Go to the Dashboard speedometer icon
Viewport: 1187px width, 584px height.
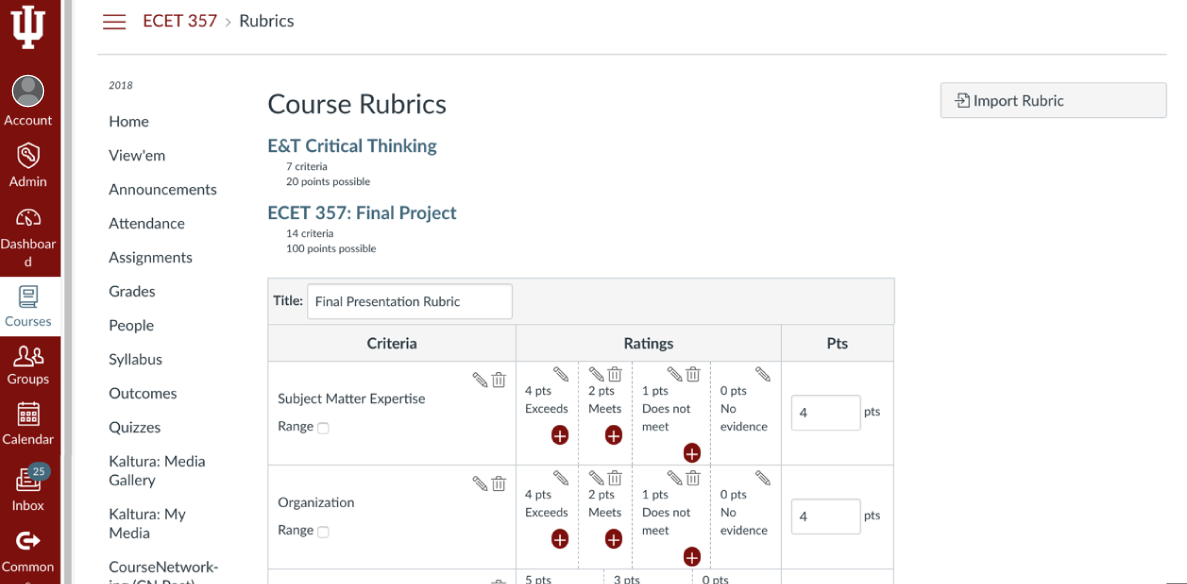pyautogui.click(x=28, y=218)
